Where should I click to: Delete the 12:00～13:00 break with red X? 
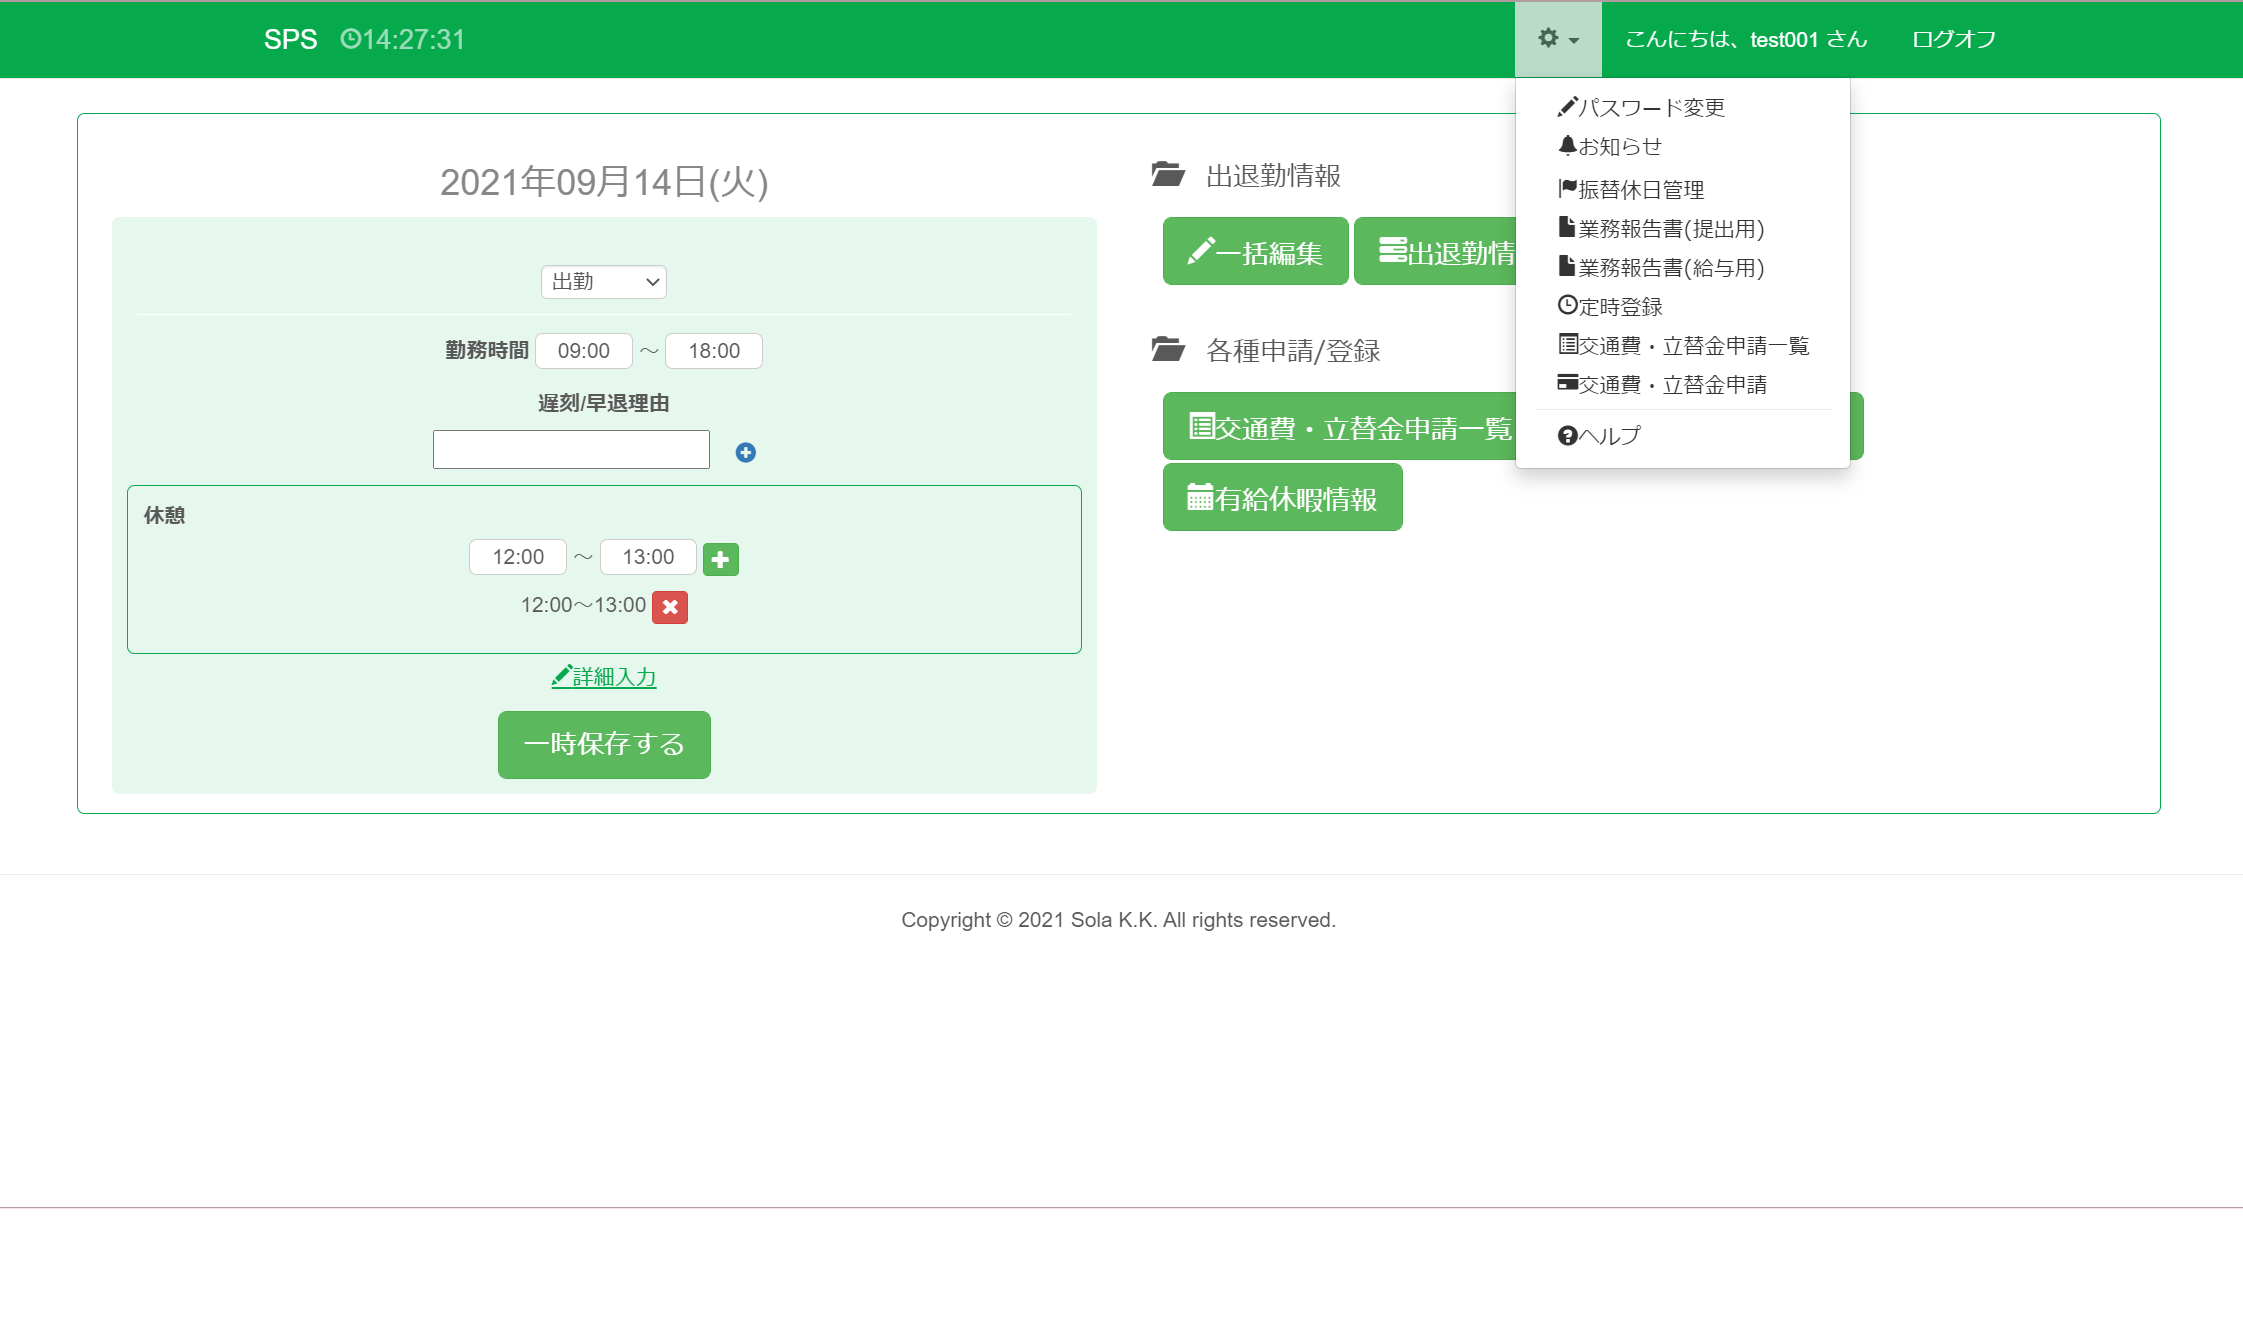669,607
